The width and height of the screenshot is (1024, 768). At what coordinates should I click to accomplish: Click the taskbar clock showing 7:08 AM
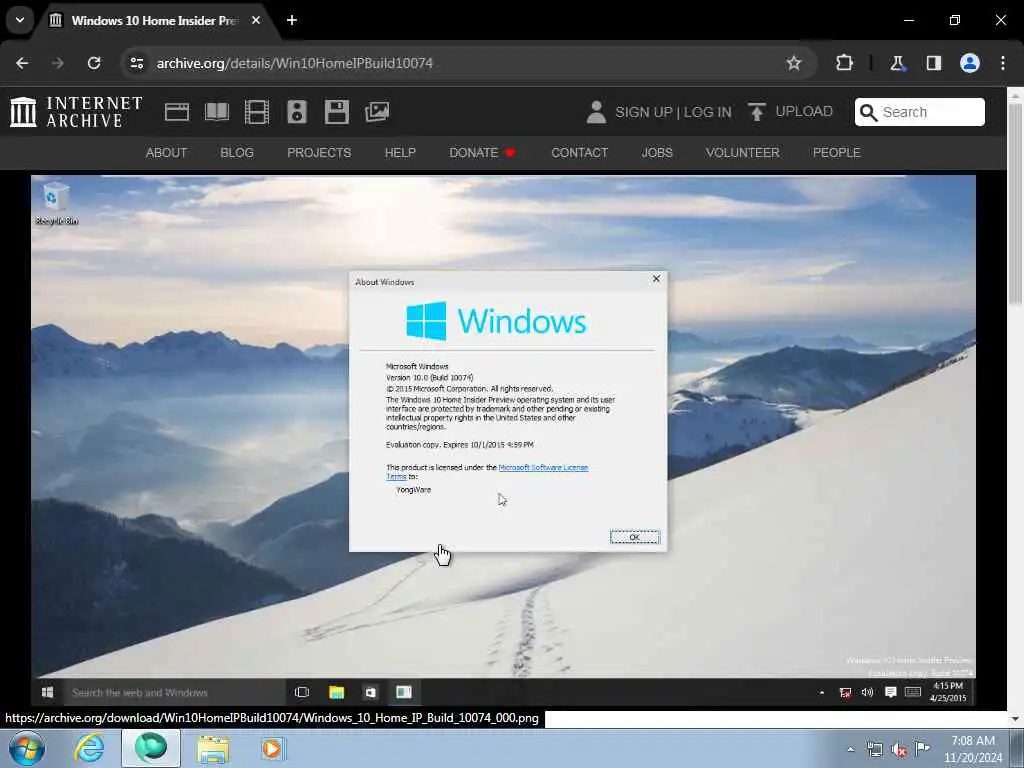(x=973, y=749)
